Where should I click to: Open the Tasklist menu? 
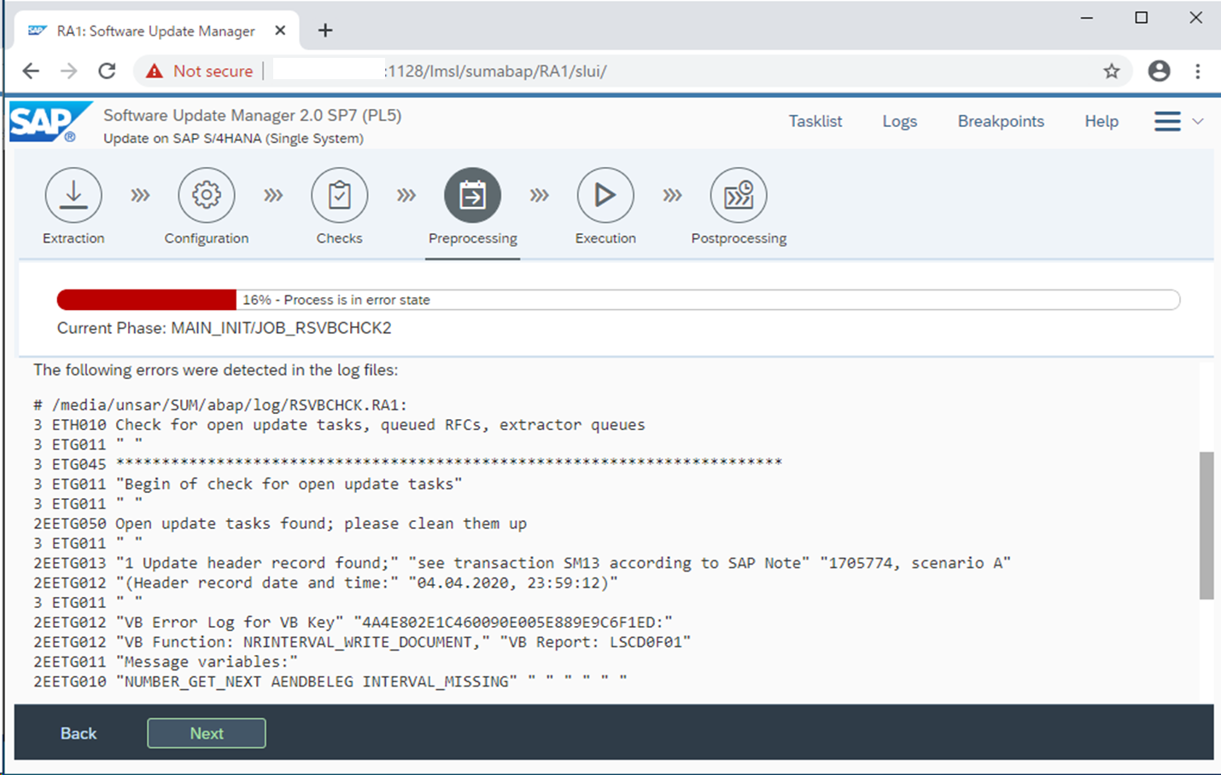(x=815, y=121)
